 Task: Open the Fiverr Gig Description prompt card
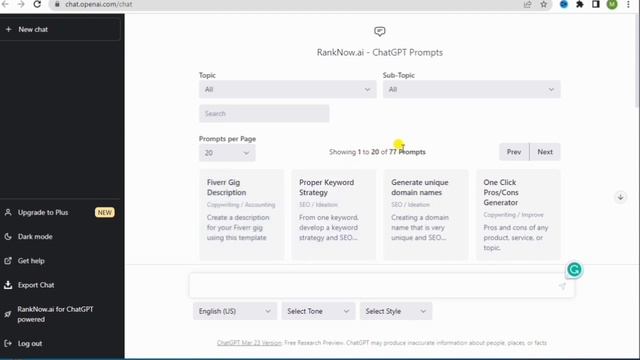pyautogui.click(x=242, y=214)
